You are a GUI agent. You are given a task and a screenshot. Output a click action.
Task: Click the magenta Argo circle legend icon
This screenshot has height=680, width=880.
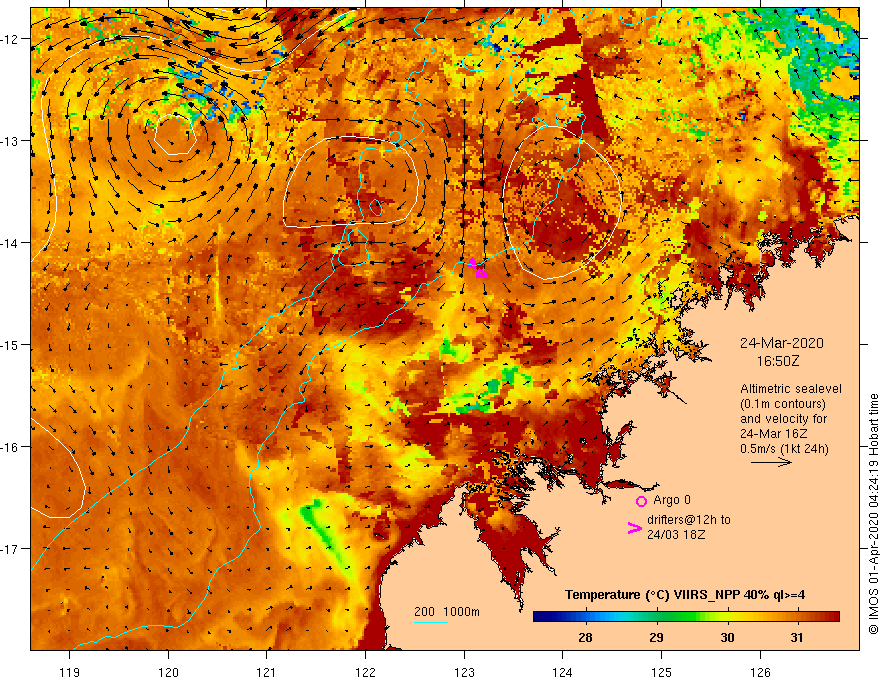pyautogui.click(x=641, y=501)
